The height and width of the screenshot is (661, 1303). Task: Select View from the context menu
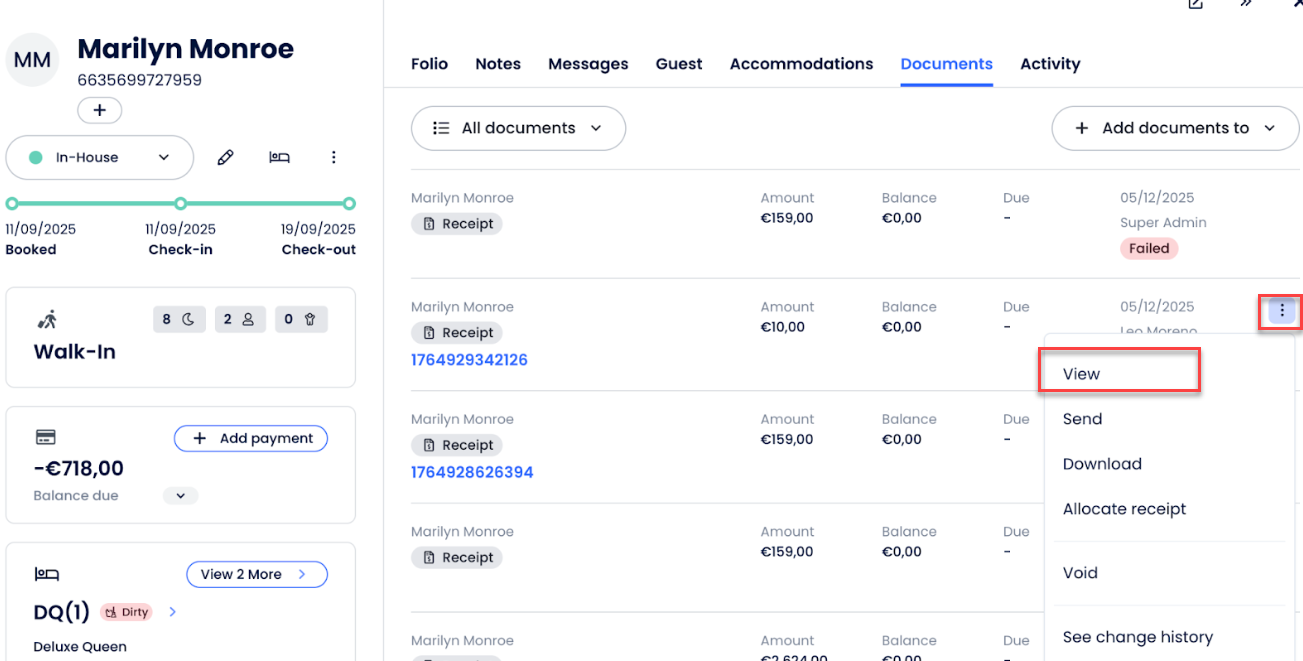click(1081, 374)
